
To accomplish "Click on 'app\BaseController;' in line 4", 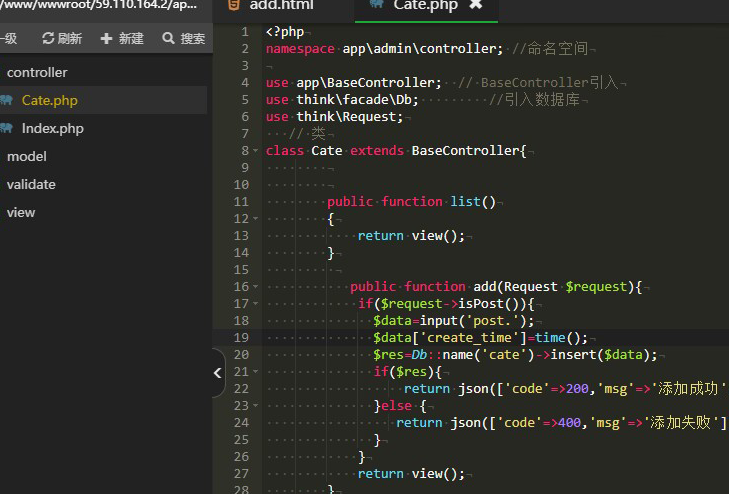I will (369, 83).
